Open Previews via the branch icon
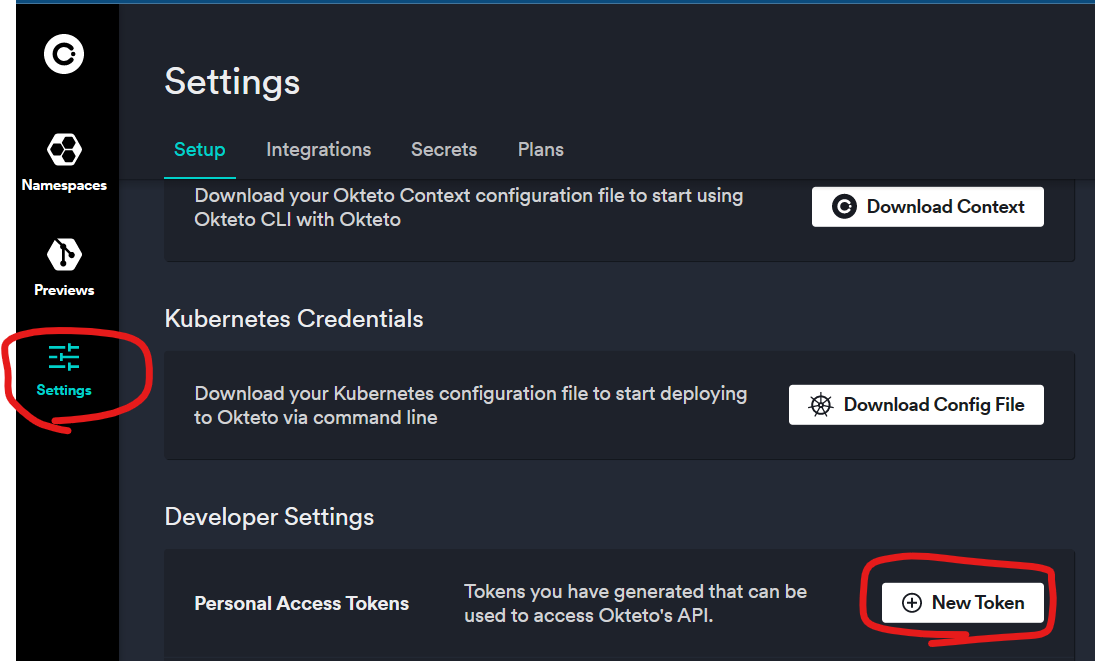 coord(64,255)
